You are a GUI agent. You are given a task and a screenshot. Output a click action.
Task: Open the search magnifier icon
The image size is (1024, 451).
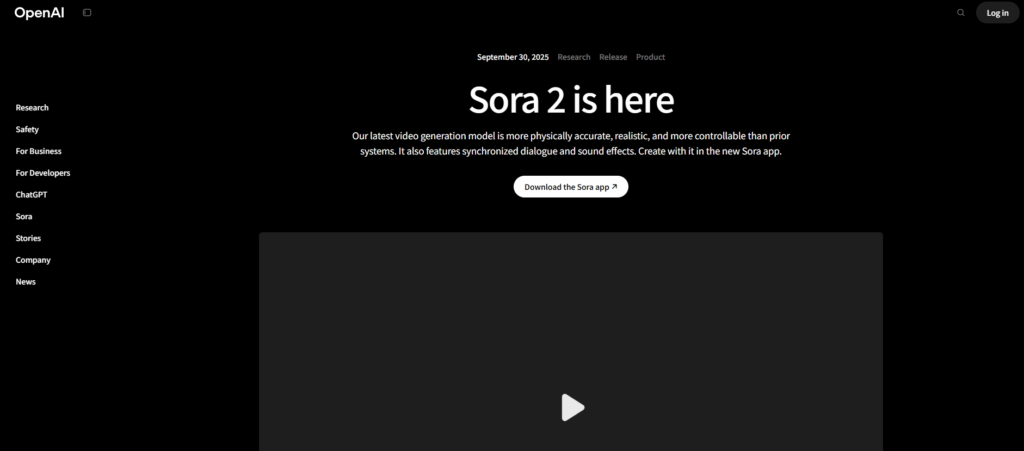coord(961,12)
